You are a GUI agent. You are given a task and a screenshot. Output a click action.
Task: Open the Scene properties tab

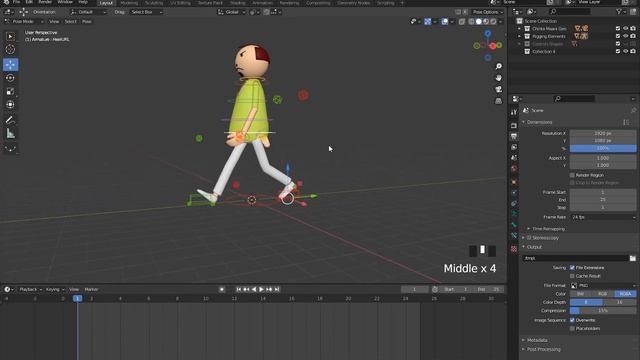click(514, 158)
